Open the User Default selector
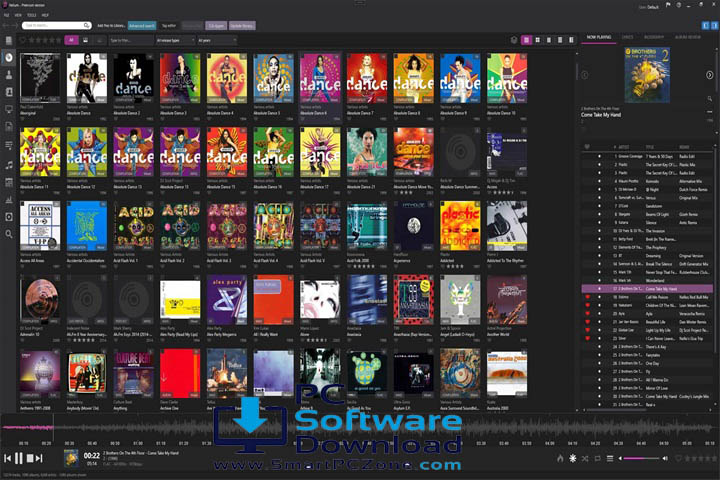This screenshot has width=720, height=480. pyautogui.click(x=649, y=6)
